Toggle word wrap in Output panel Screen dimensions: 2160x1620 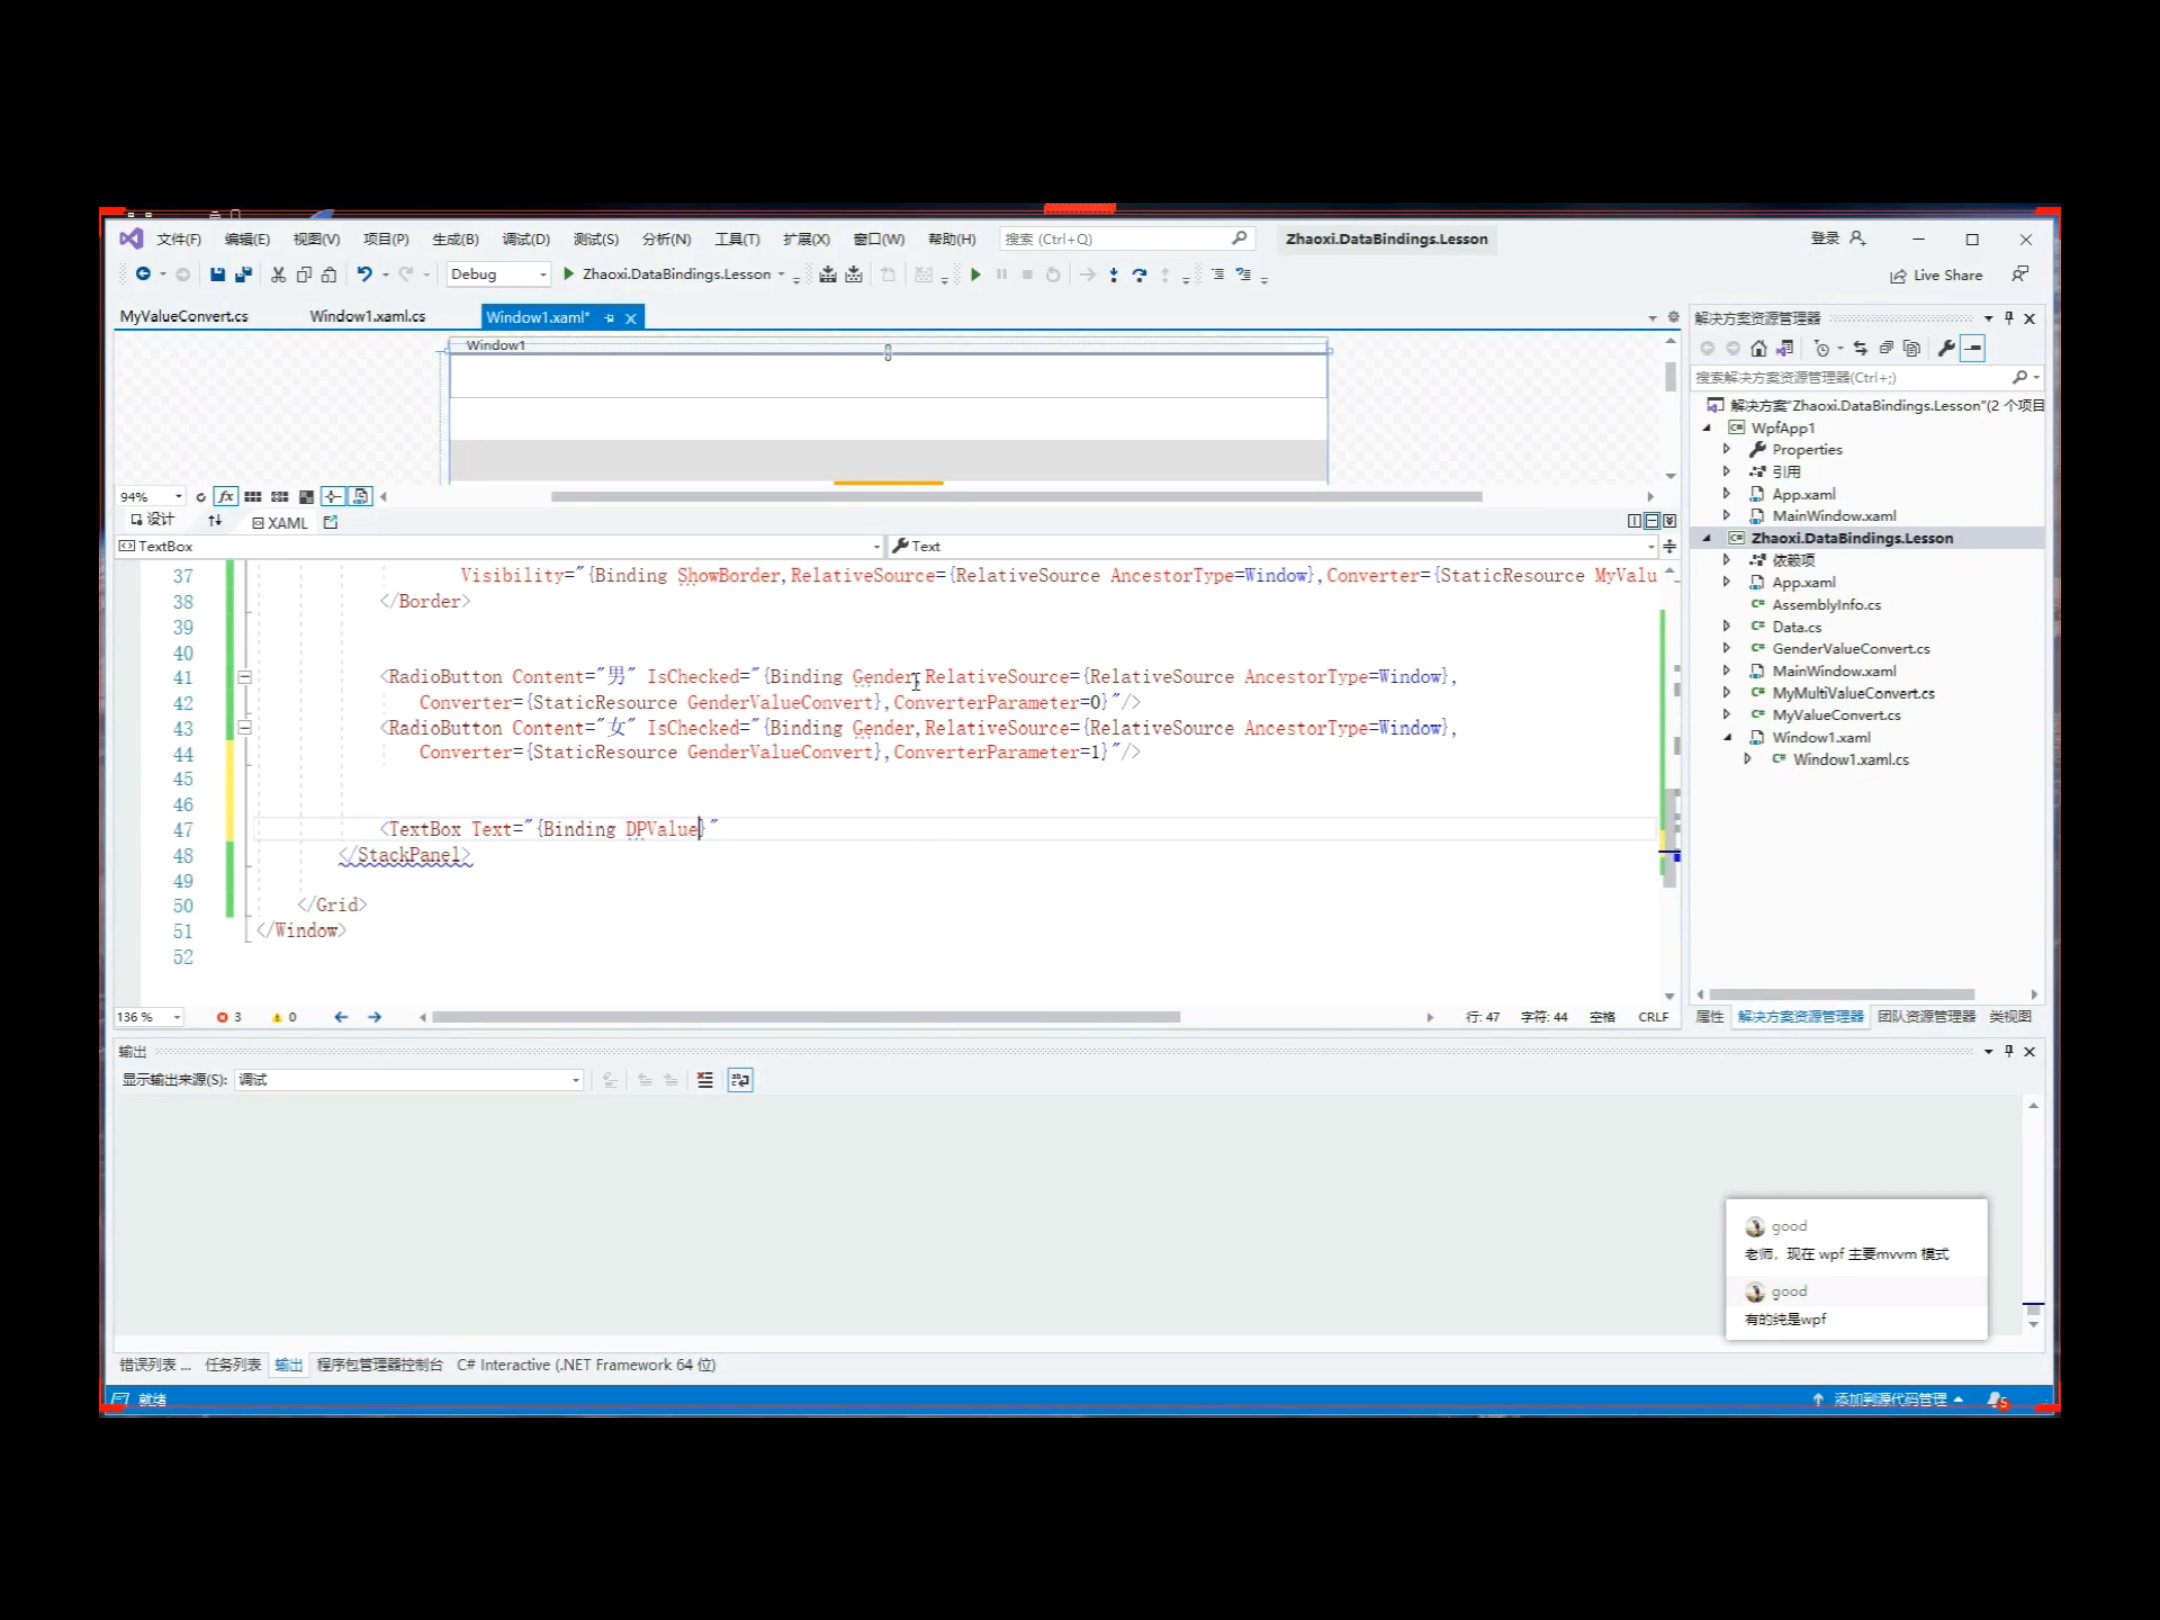coord(740,1080)
